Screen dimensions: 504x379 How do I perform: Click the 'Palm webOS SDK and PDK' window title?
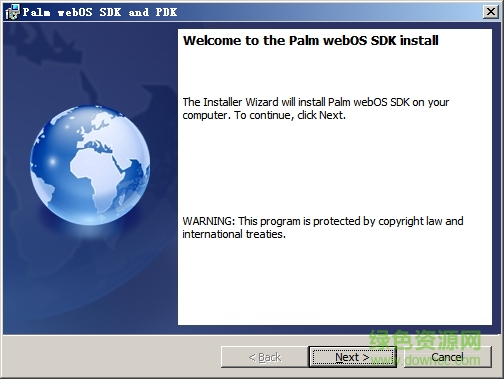(100, 12)
